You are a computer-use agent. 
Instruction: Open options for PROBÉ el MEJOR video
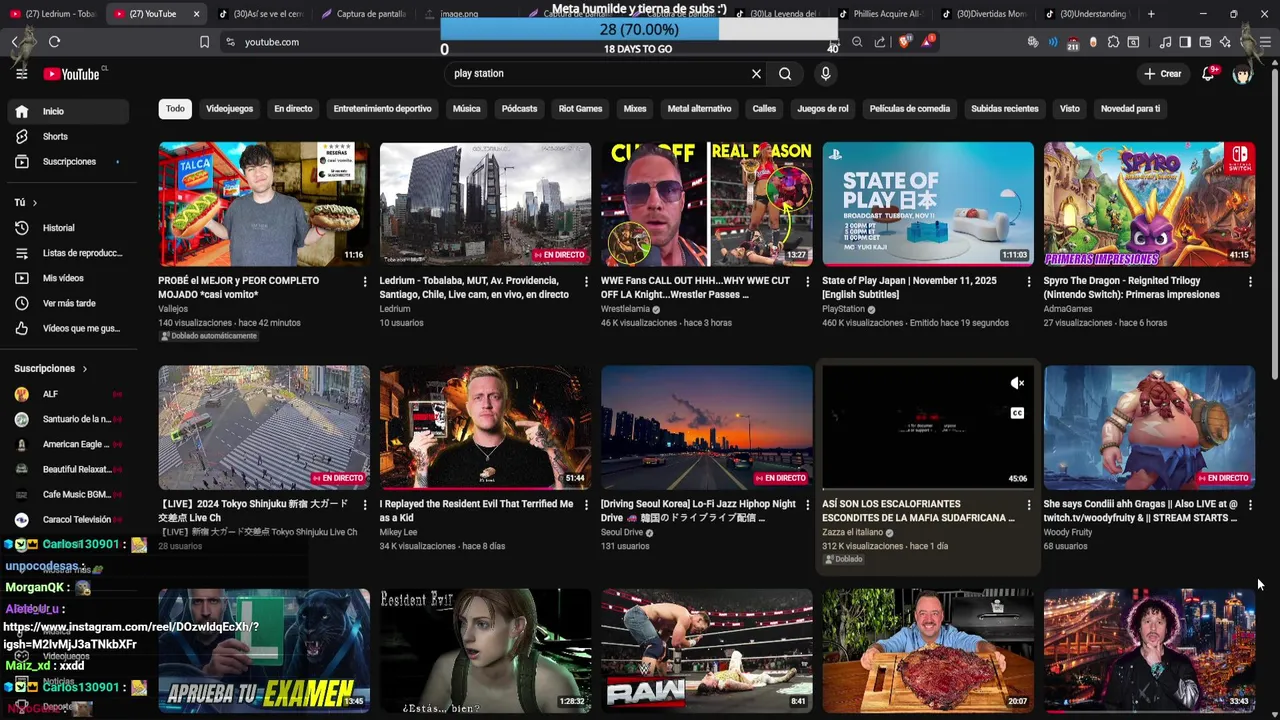pos(364,282)
